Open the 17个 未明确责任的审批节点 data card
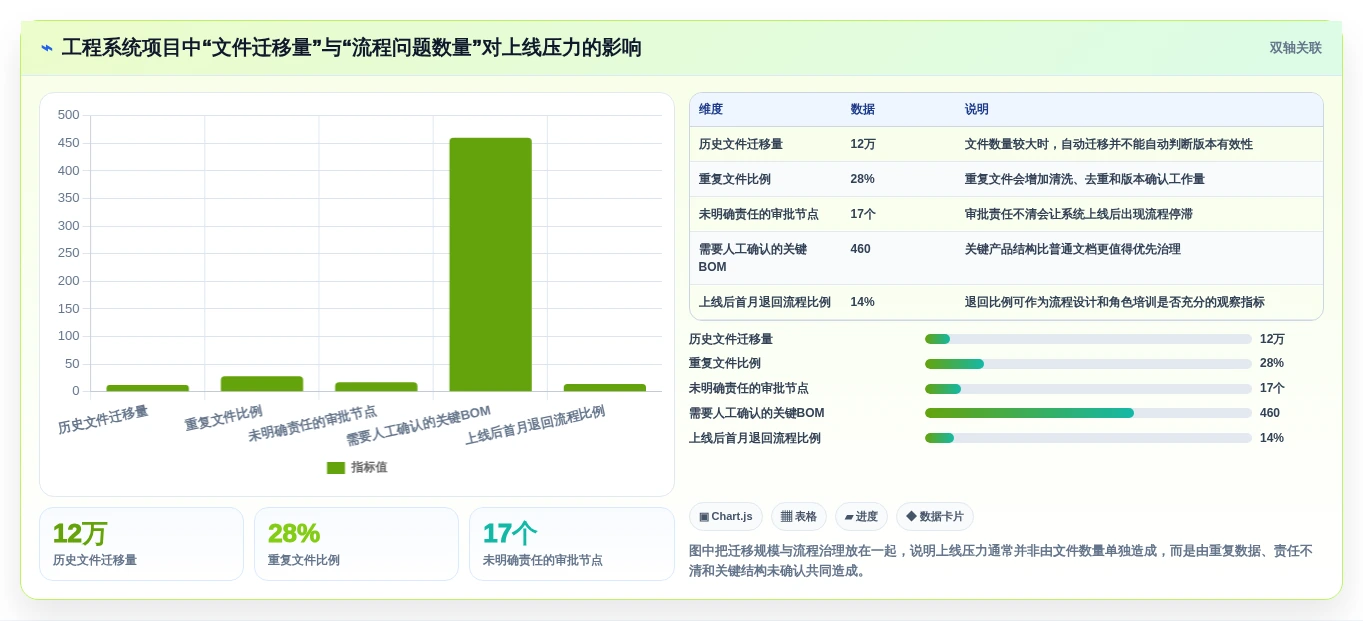This screenshot has height=621, width=1363. 571,544
